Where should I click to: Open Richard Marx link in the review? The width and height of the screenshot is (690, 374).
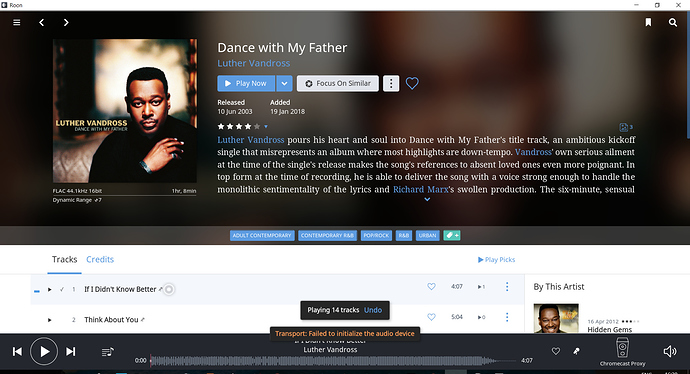coord(421,190)
